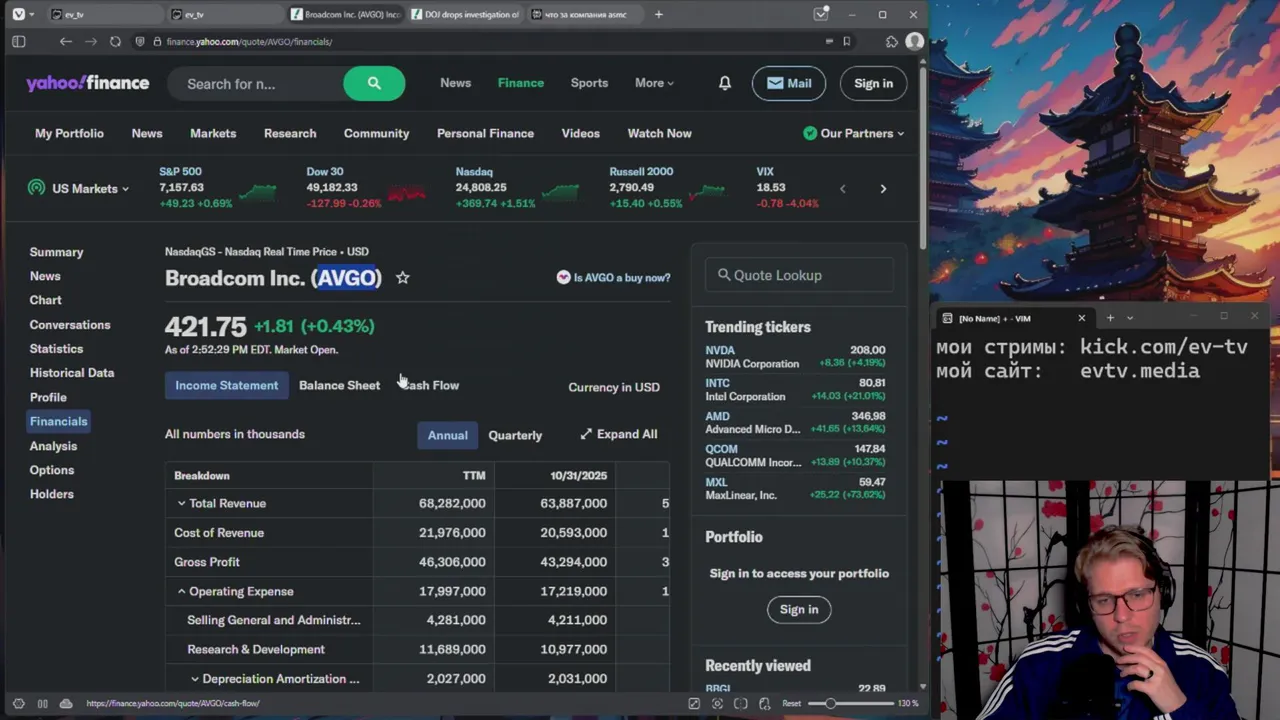Click the Yahoo search input box
The height and width of the screenshot is (720, 1280).
(255, 84)
